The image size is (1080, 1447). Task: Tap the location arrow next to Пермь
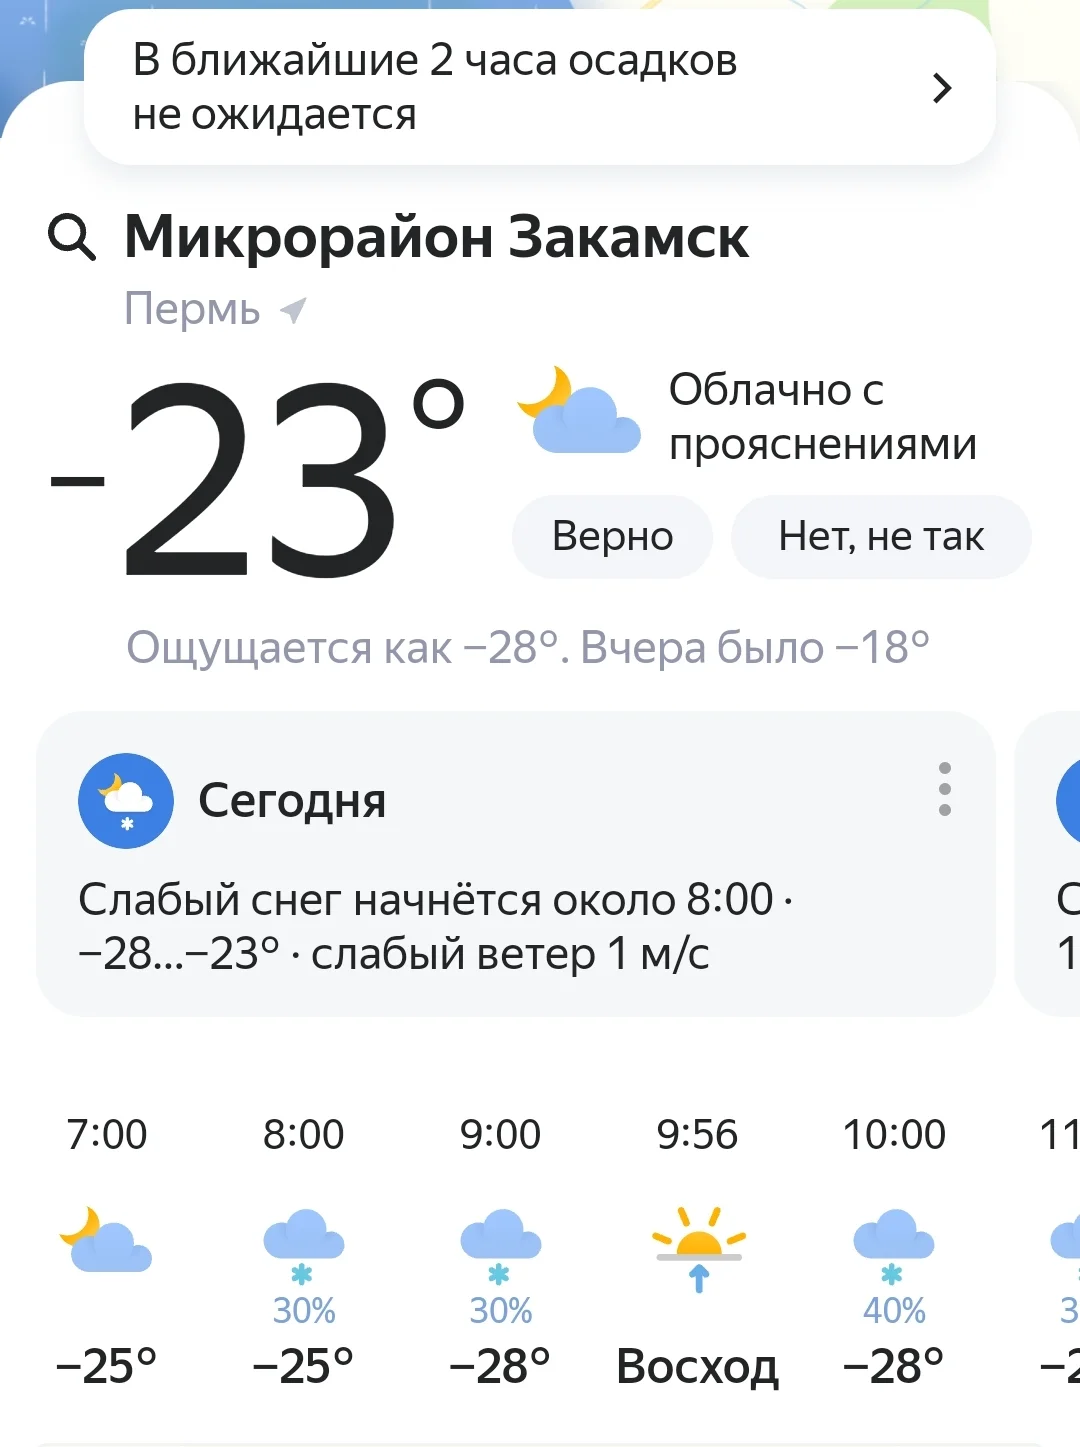pos(293,310)
